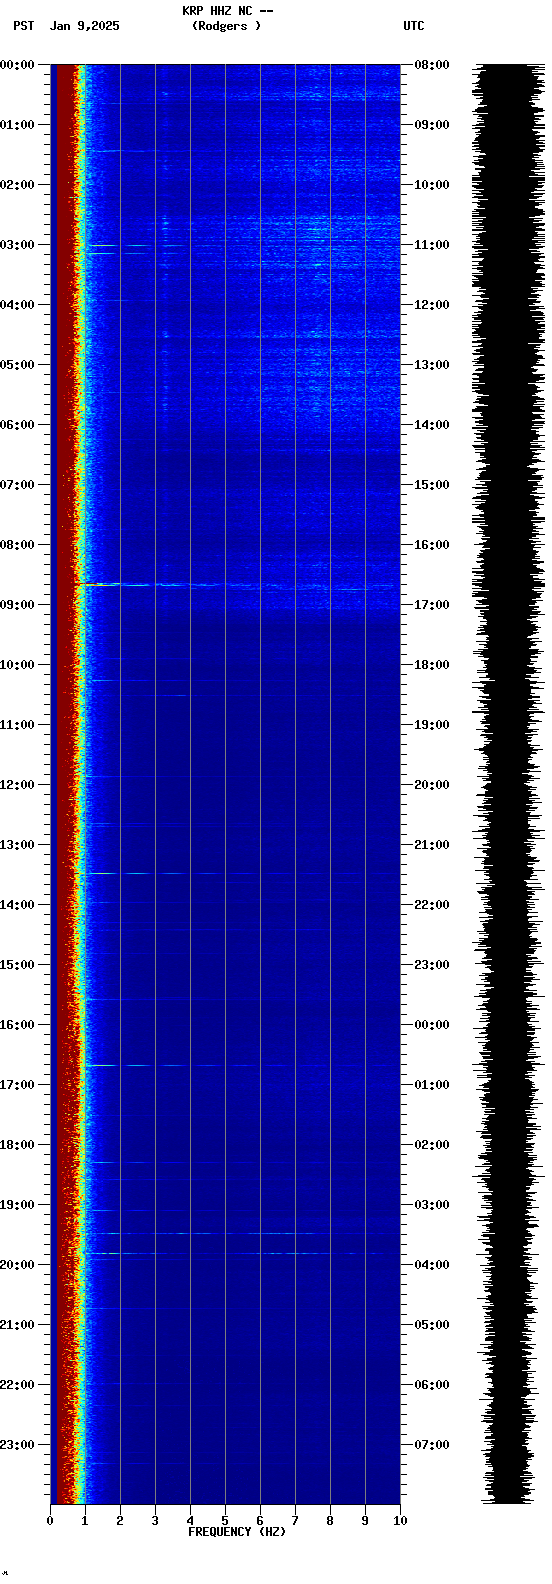This screenshot has width=552, height=1584.
Task: Click the PST time label '14:00'
Action: click(x=17, y=905)
